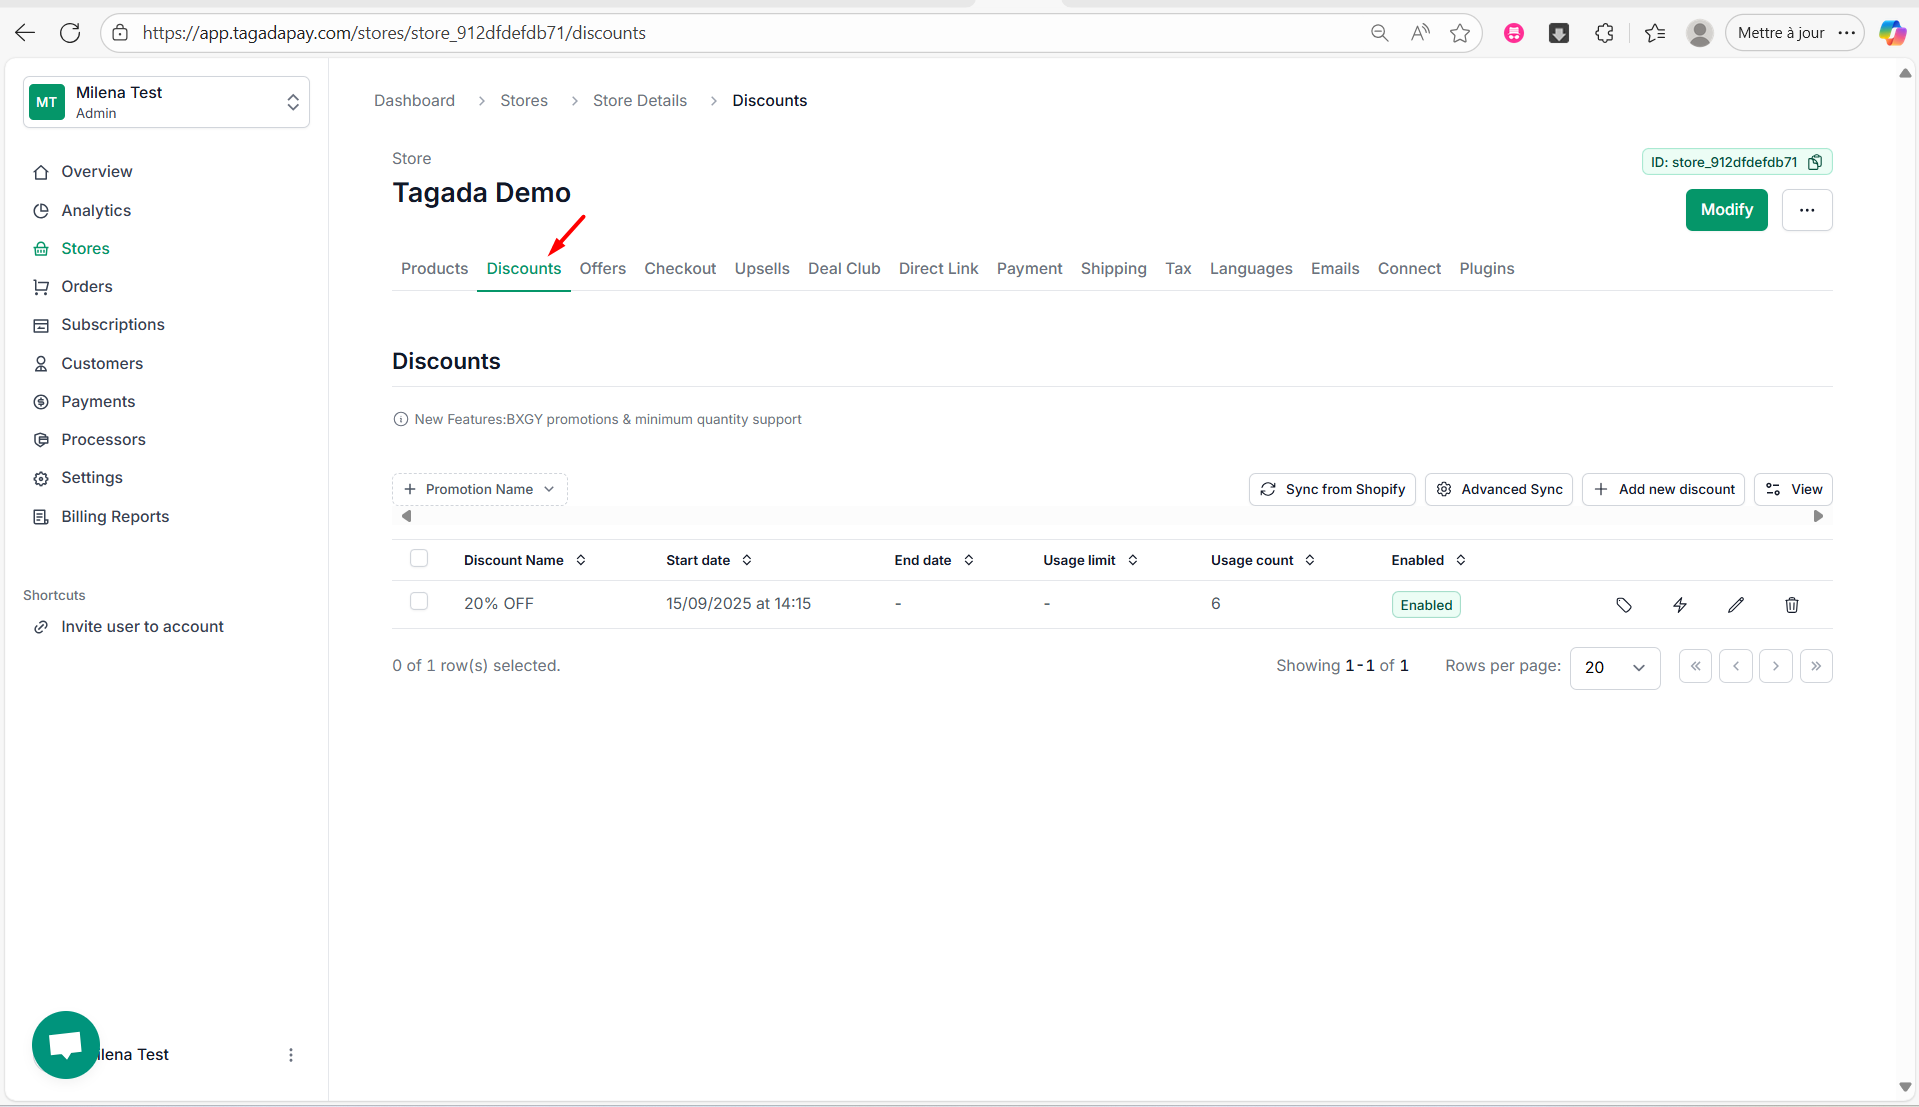Click the tag icon in the 20% OFF row
This screenshot has height=1107, width=1919.
[1624, 605]
